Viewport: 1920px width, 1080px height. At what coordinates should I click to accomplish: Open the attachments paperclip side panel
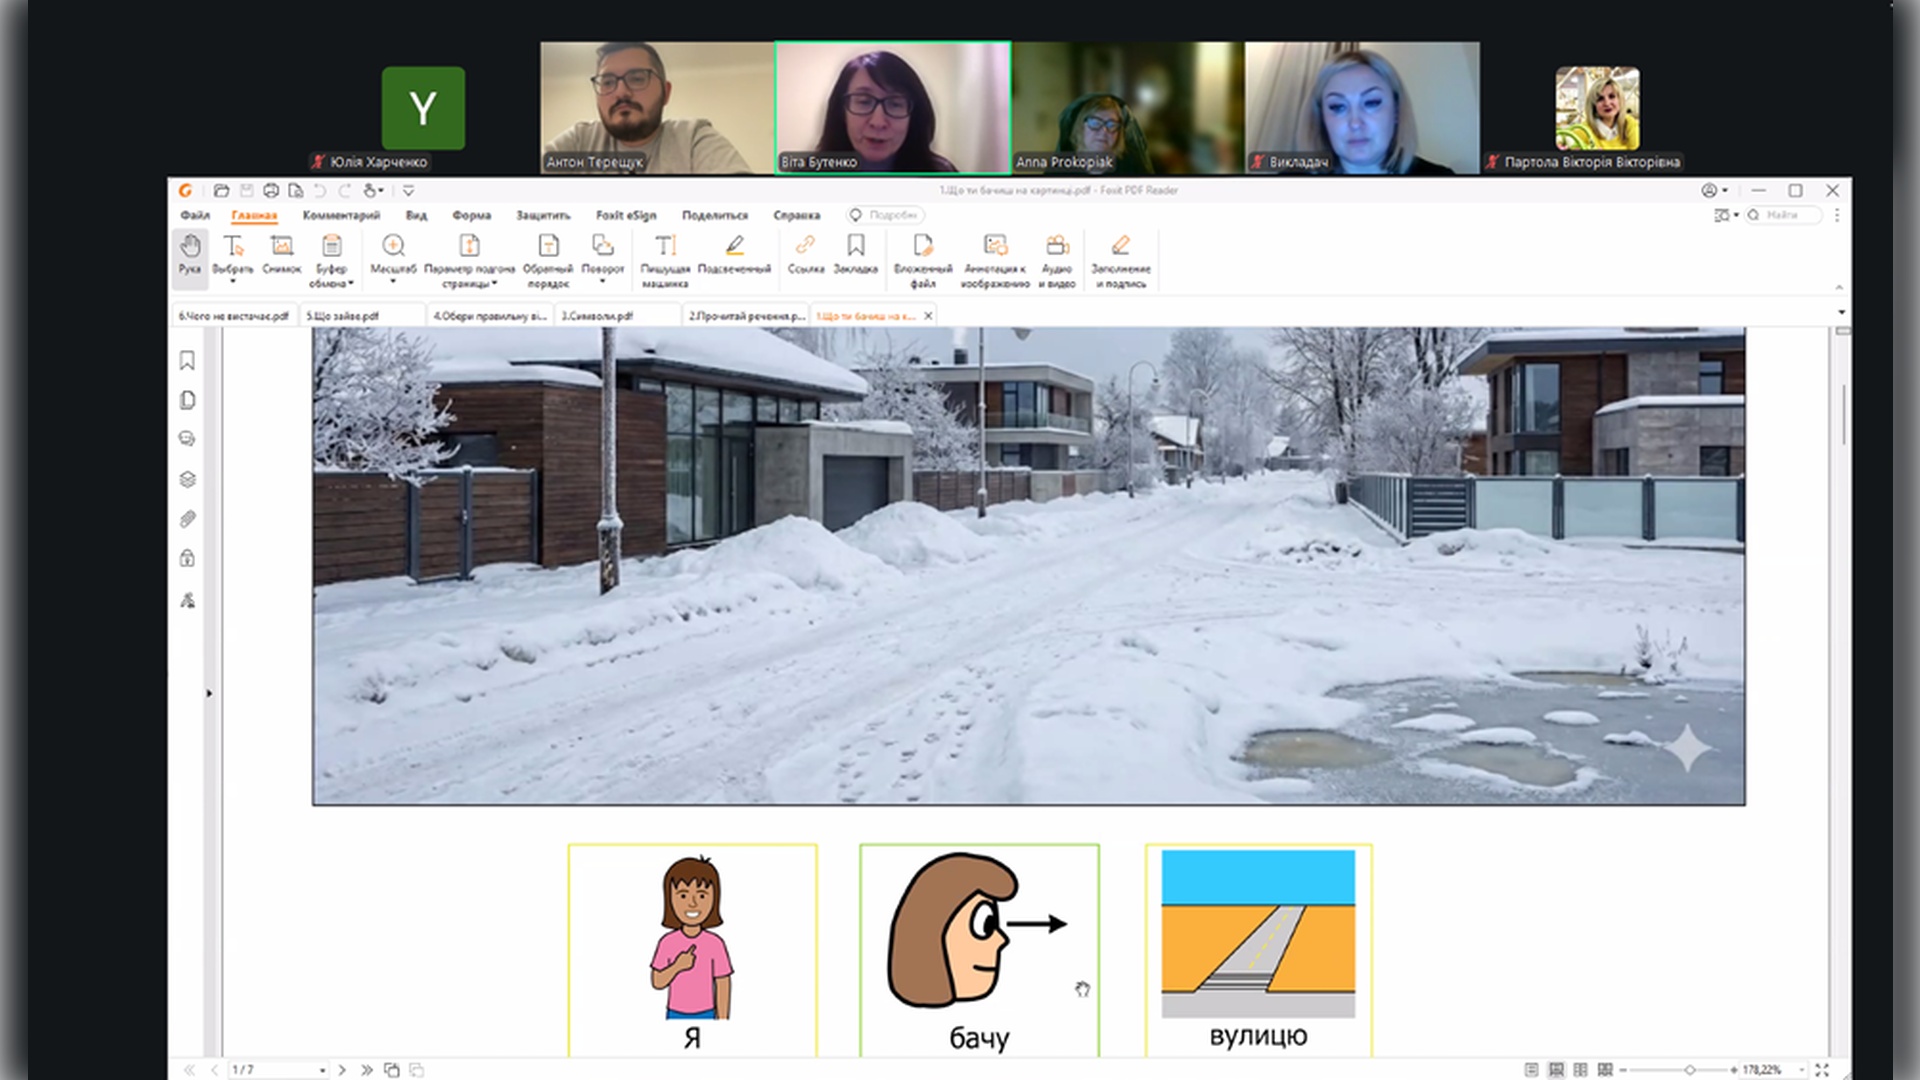point(187,519)
